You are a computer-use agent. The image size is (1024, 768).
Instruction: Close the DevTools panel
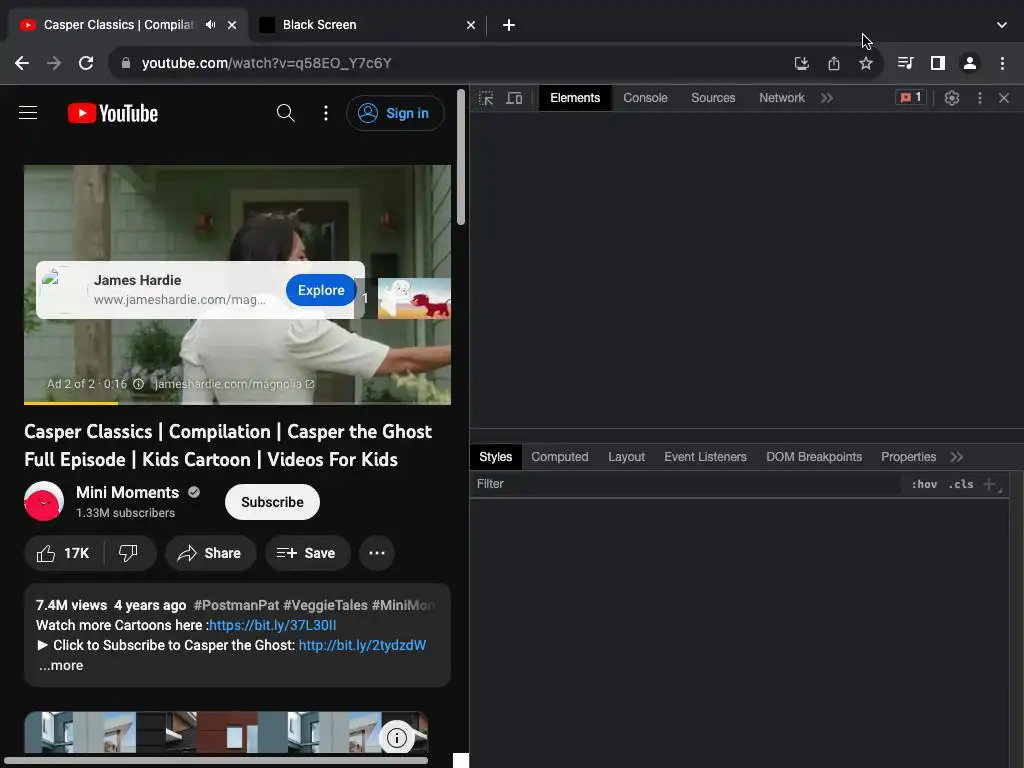coord(1004,98)
